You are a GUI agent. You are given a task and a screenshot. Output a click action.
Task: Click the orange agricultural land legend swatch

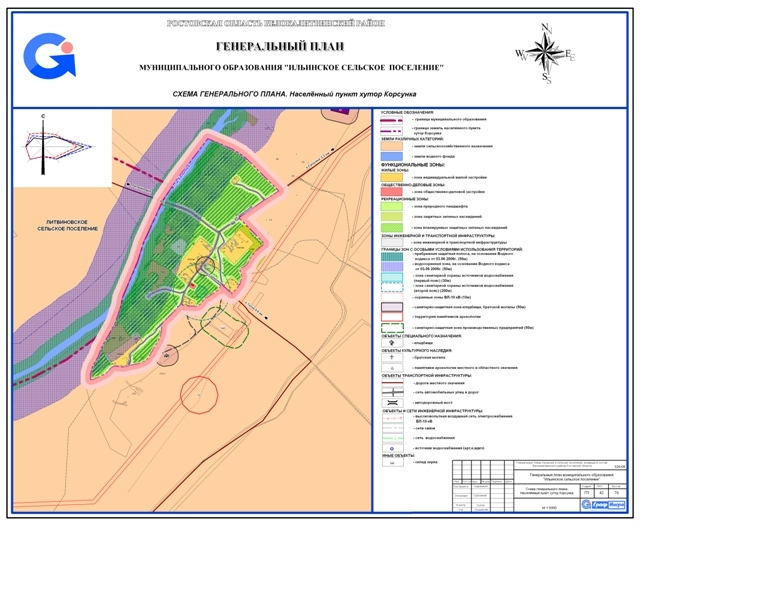[x=391, y=146]
